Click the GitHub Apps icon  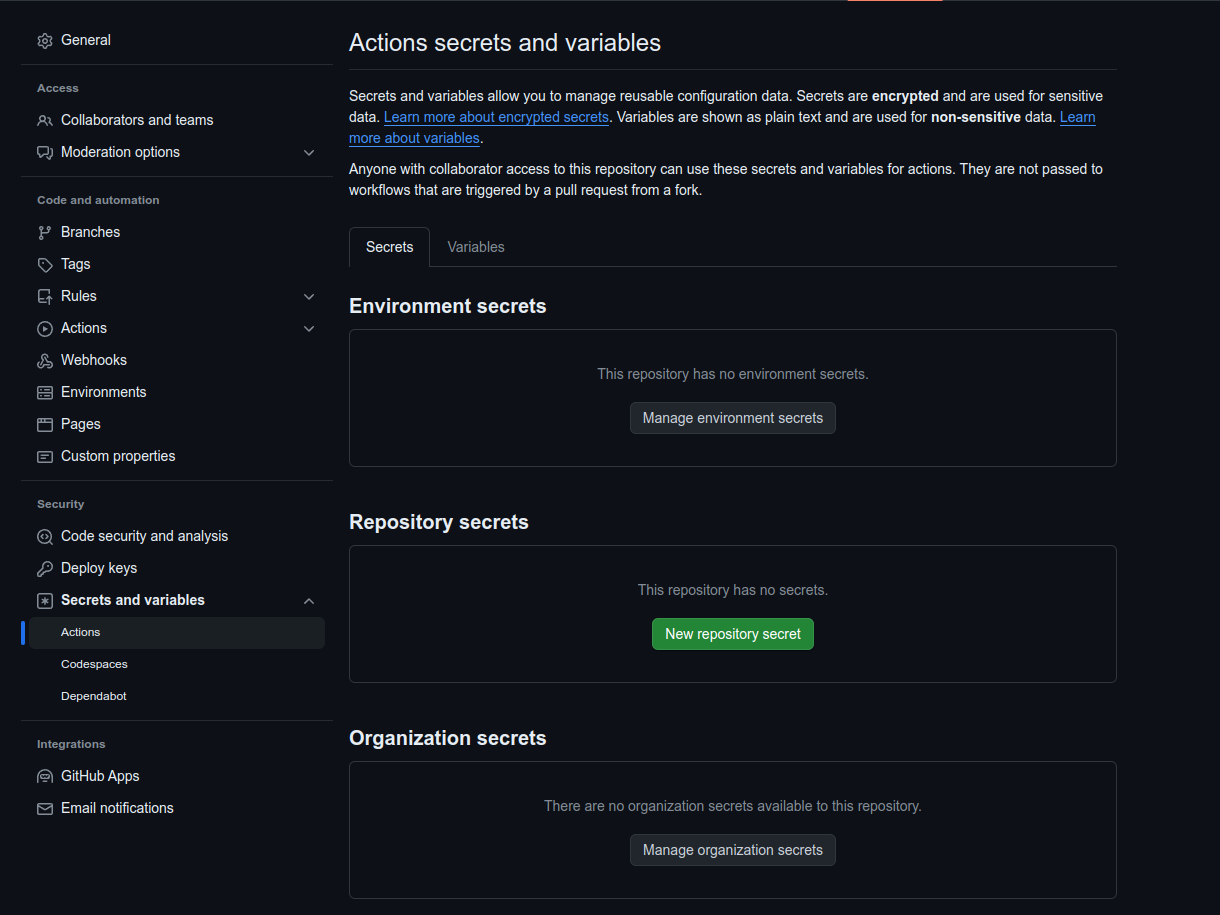pyautogui.click(x=45, y=777)
